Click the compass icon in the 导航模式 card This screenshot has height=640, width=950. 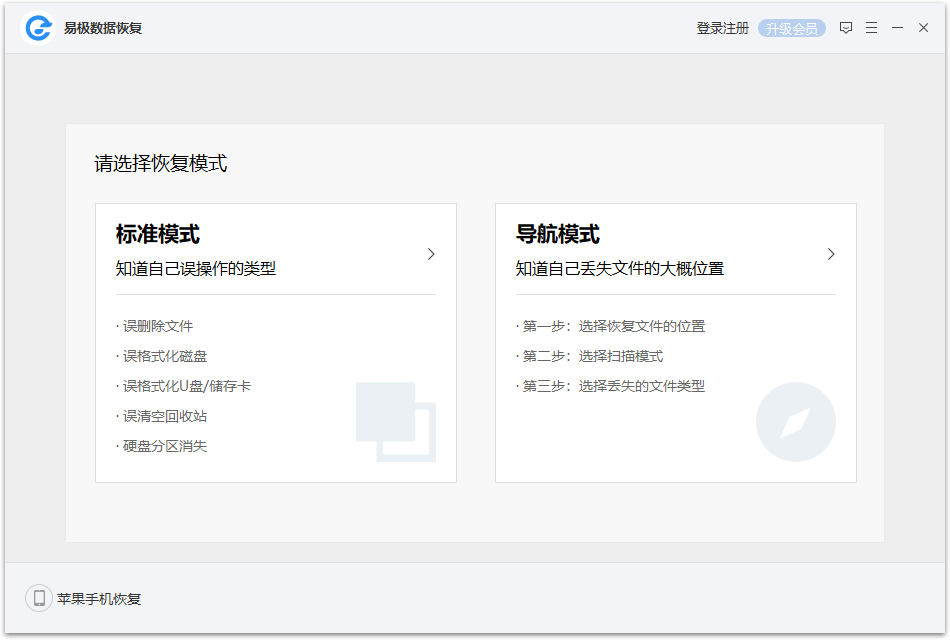(x=796, y=422)
